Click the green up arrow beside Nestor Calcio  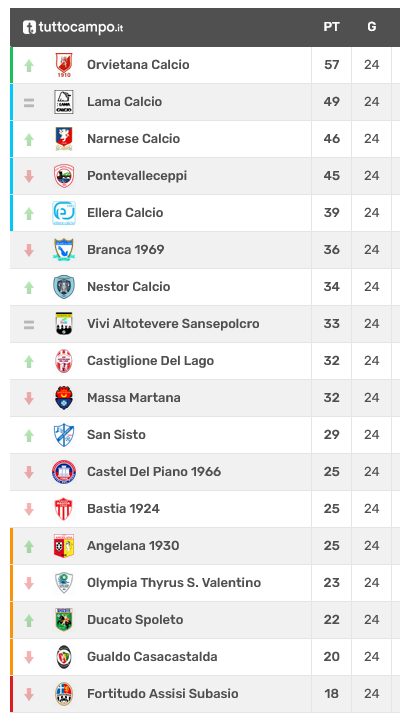(x=29, y=287)
